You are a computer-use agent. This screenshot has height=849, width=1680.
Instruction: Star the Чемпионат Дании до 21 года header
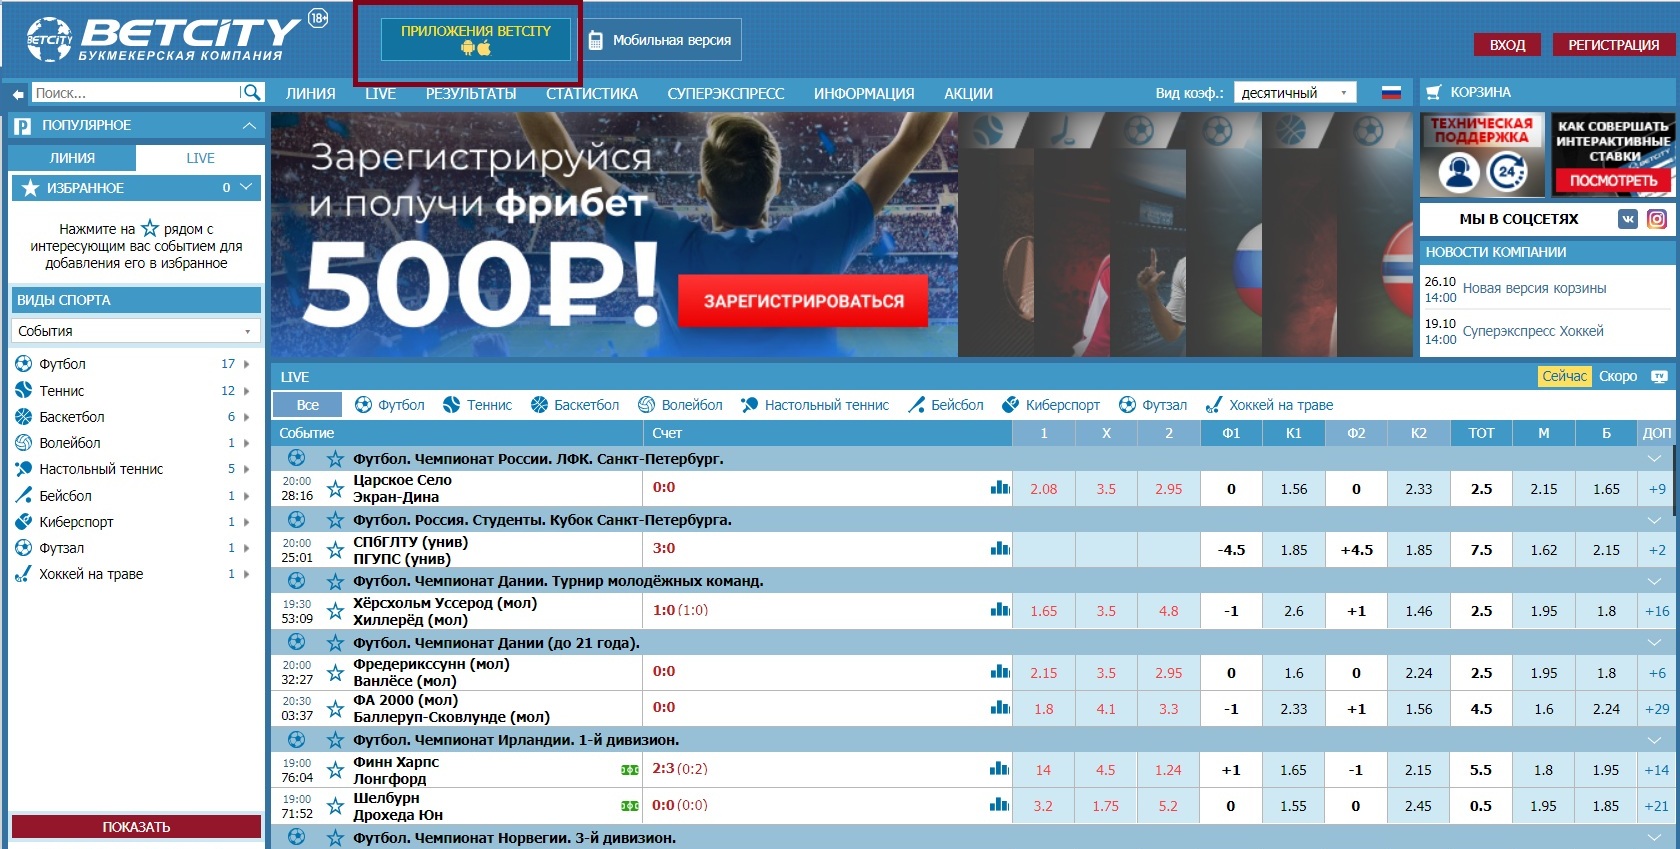[336, 643]
